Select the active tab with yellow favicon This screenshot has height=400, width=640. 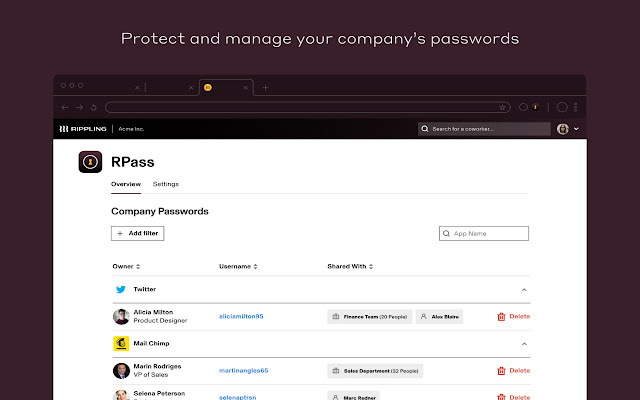pos(227,87)
